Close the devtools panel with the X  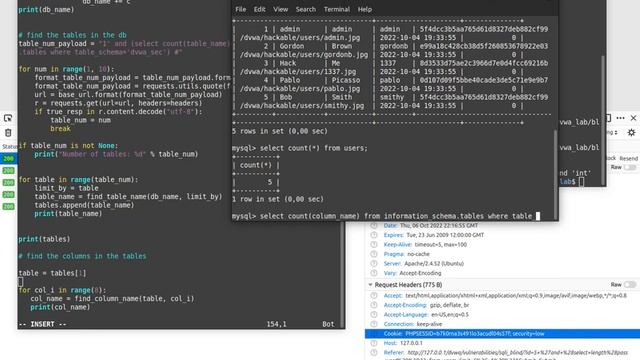point(633,118)
